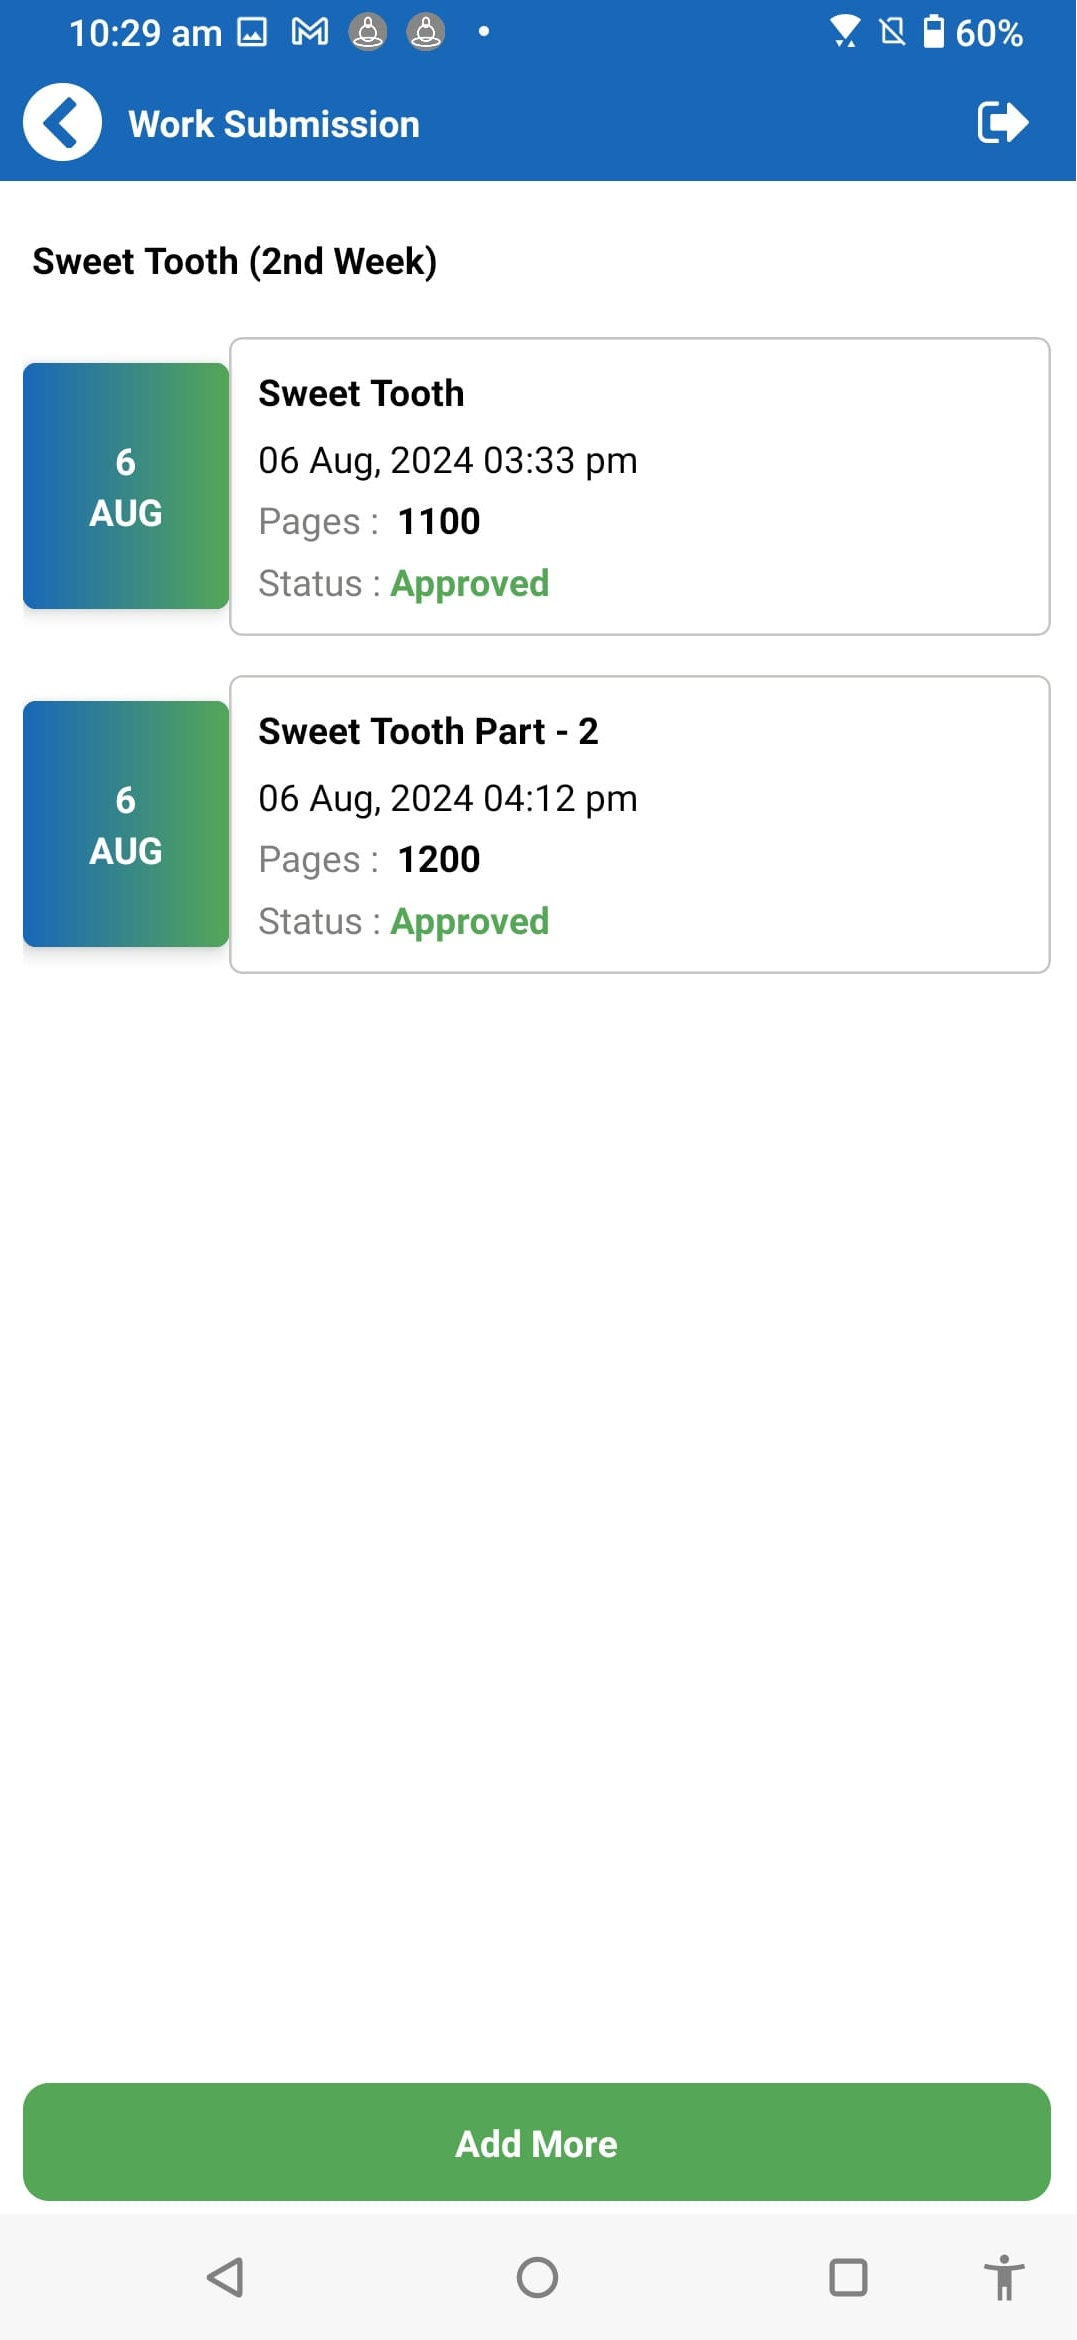Tap the Approved status of Sweet Tooth
This screenshot has height=2340, width=1077.
[470, 584]
